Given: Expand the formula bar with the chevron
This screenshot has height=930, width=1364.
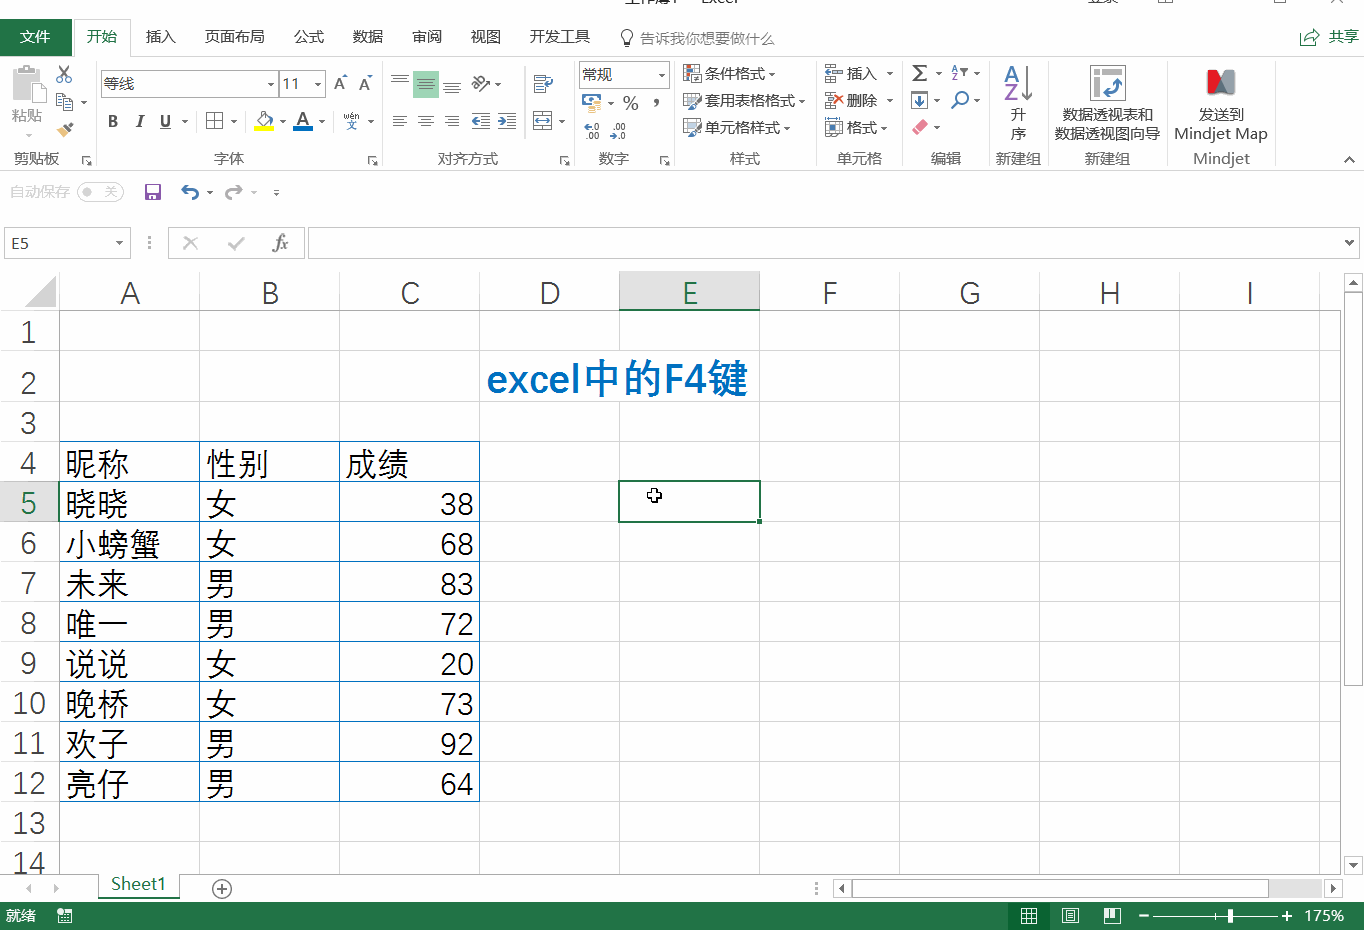Looking at the screenshot, I should coord(1350,243).
